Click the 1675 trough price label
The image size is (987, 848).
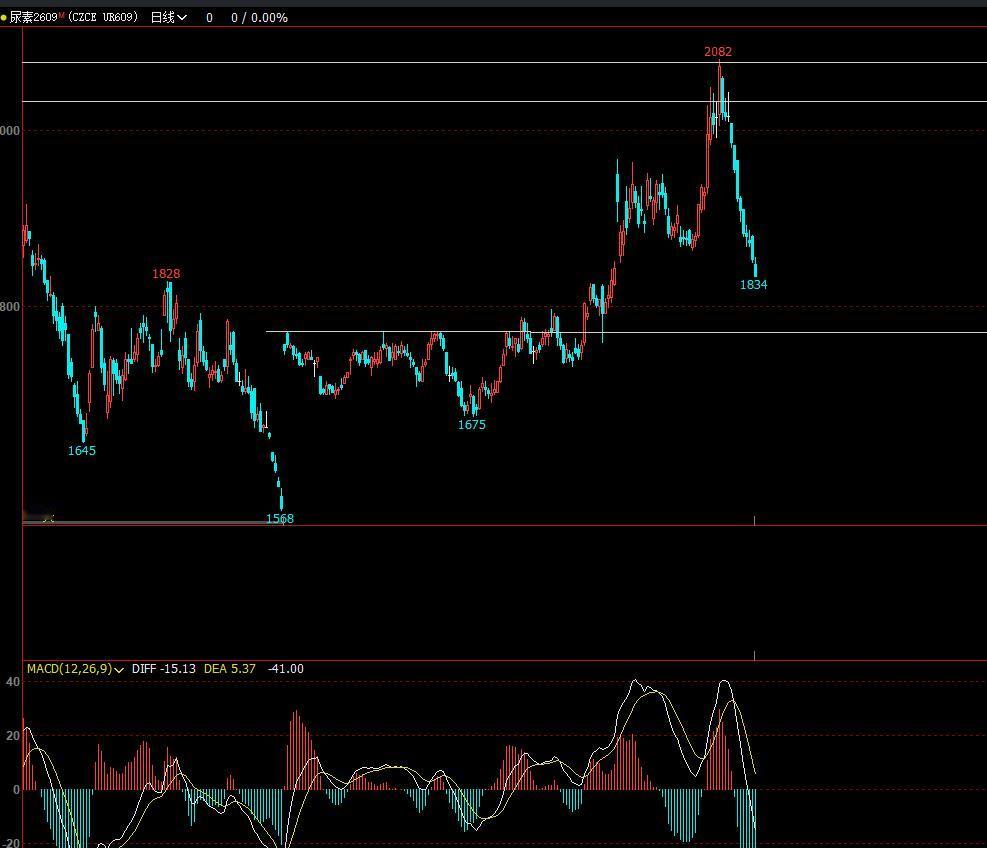pos(471,424)
